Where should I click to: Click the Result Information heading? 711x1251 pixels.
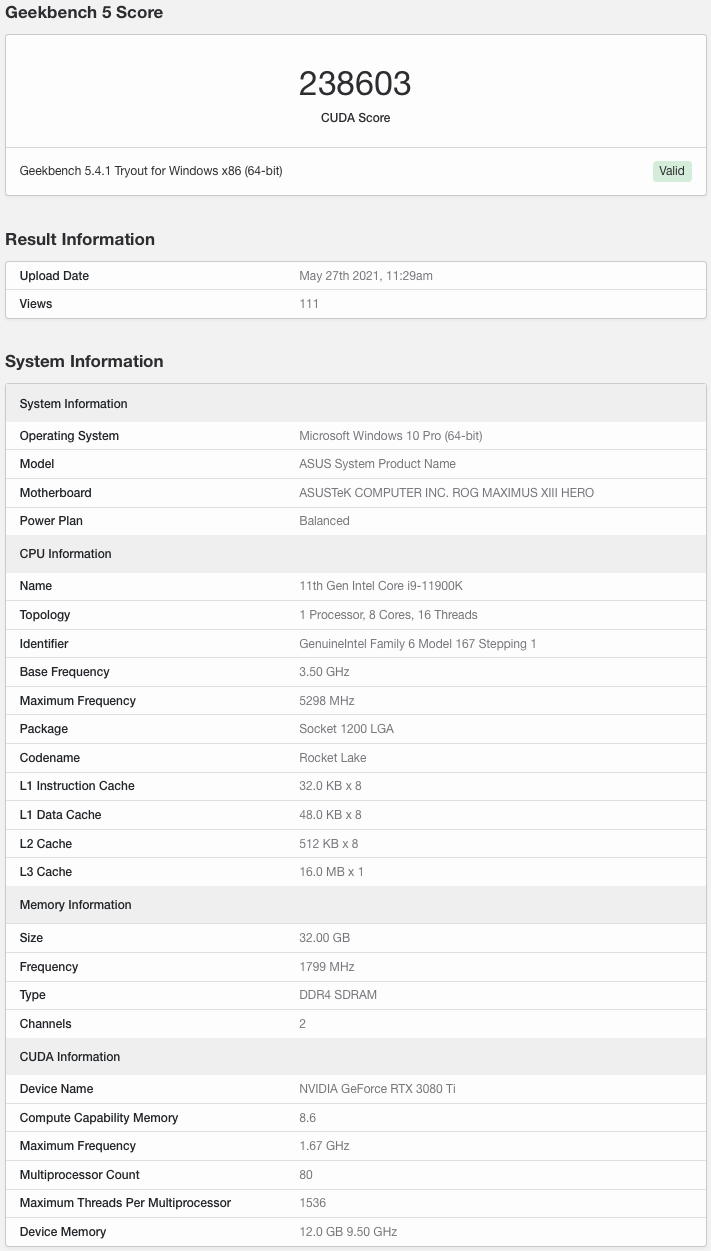point(80,239)
